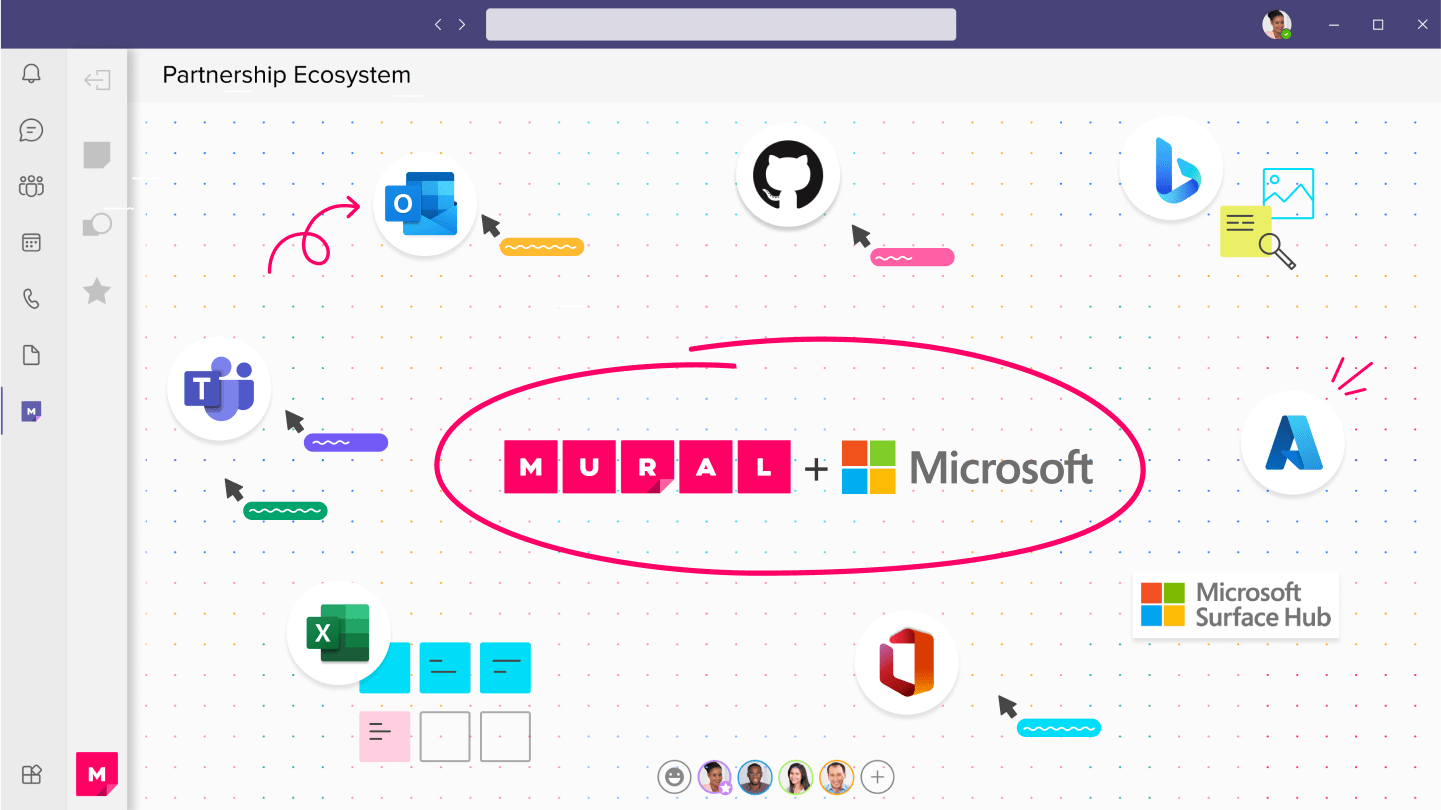This screenshot has width=1441, height=810.
Task: Open the Teams channels icon in the sidebar
Action: pyautogui.click(x=31, y=186)
